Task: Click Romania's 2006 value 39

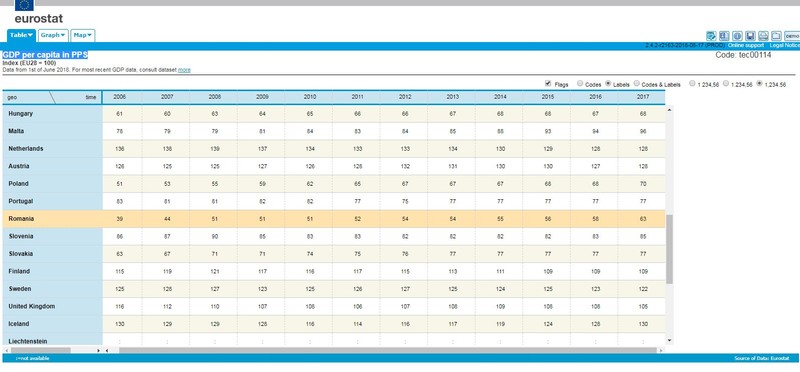Action: click(119, 219)
